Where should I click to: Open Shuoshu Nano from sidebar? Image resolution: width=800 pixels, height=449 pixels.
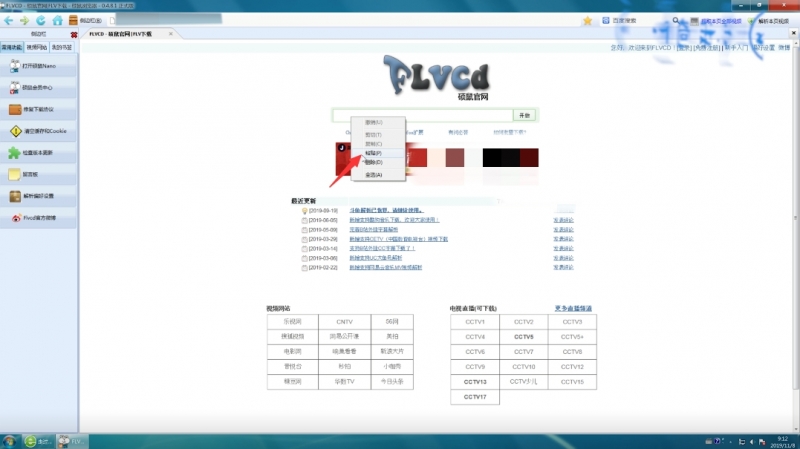pyautogui.click(x=39, y=66)
